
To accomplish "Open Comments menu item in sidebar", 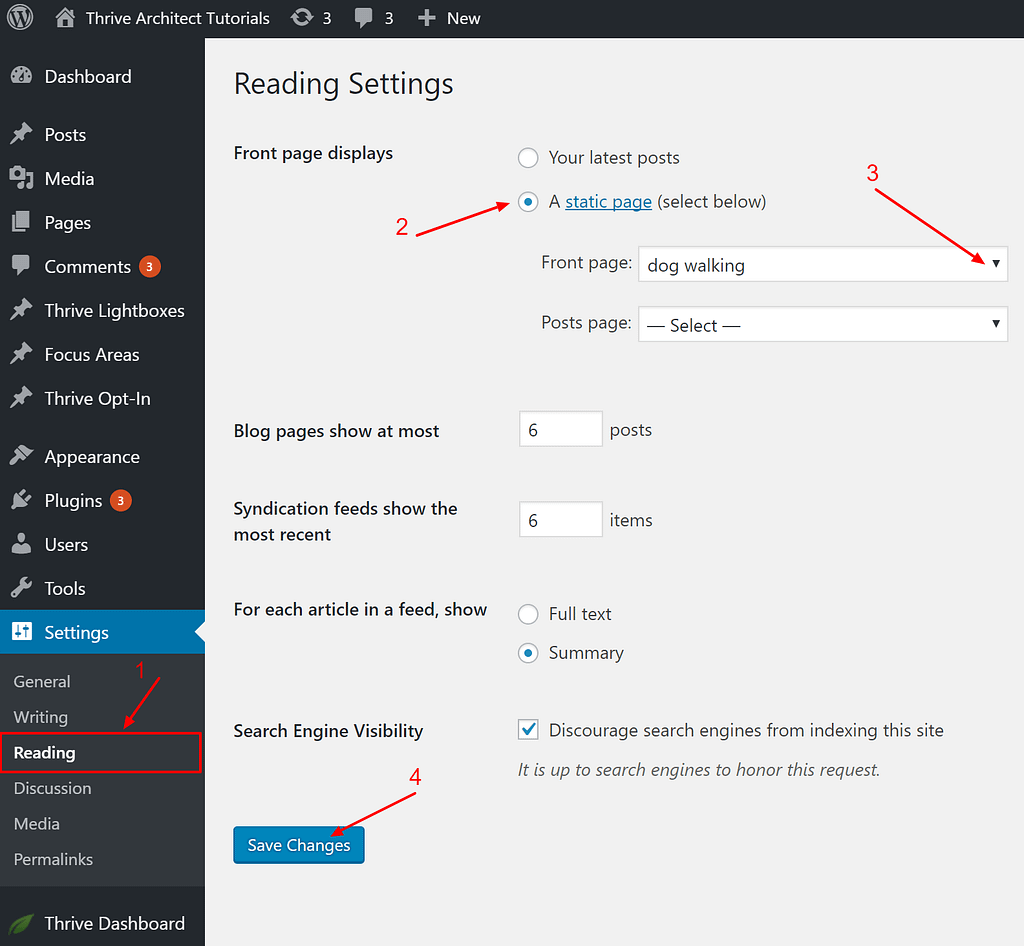I will (x=102, y=266).
